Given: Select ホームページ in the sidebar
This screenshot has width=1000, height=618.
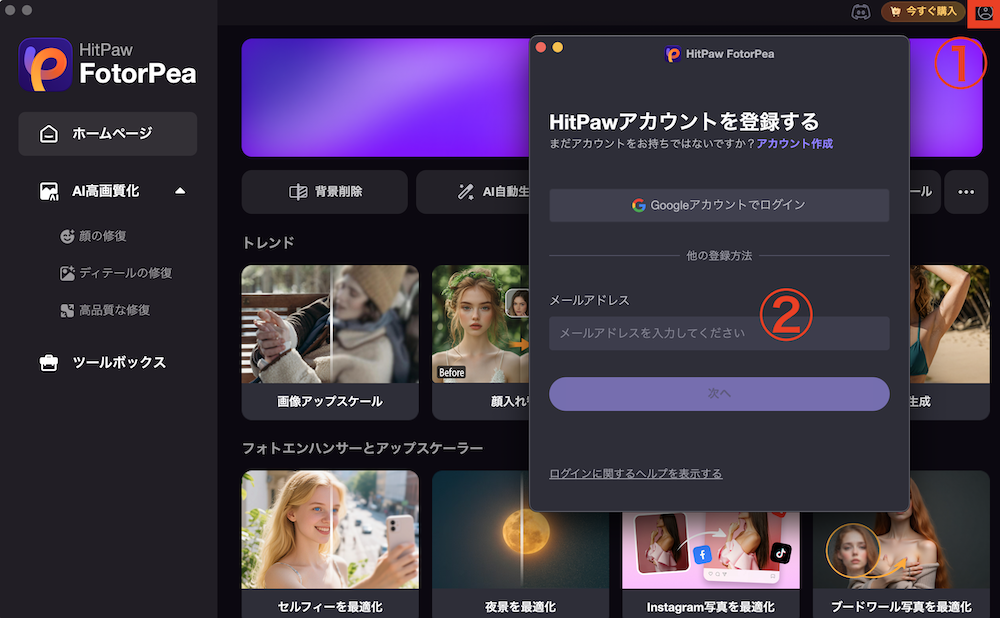Looking at the screenshot, I should coord(108,134).
